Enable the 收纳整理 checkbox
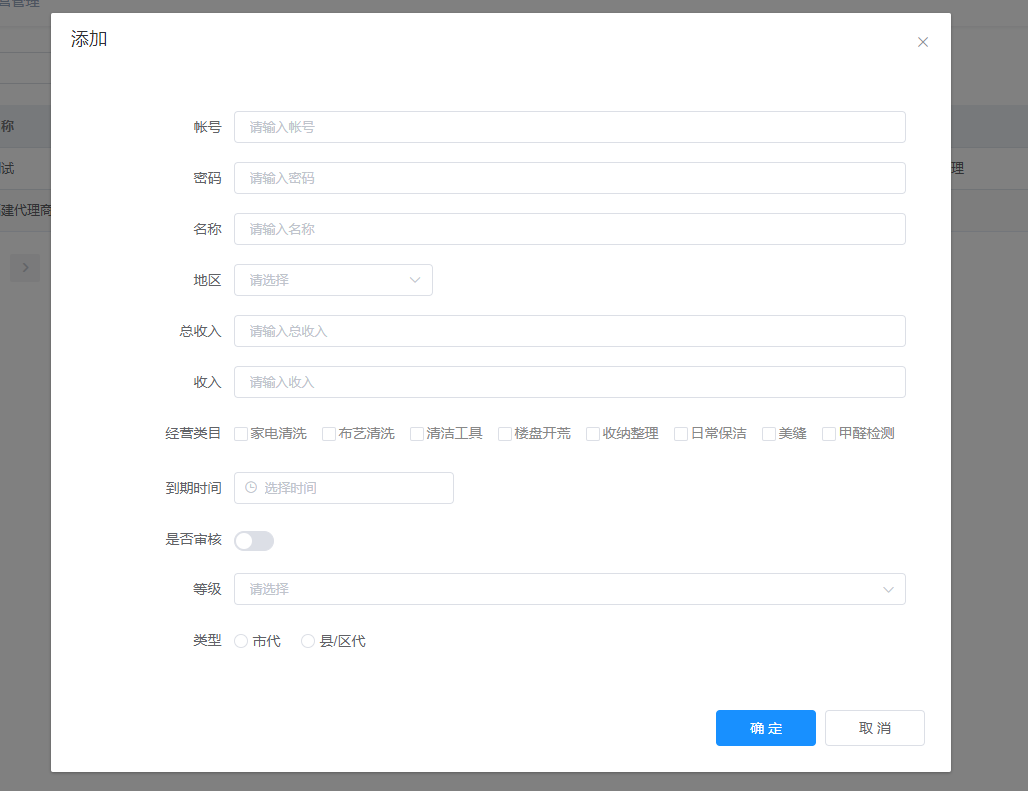The image size is (1028, 791). [x=593, y=434]
